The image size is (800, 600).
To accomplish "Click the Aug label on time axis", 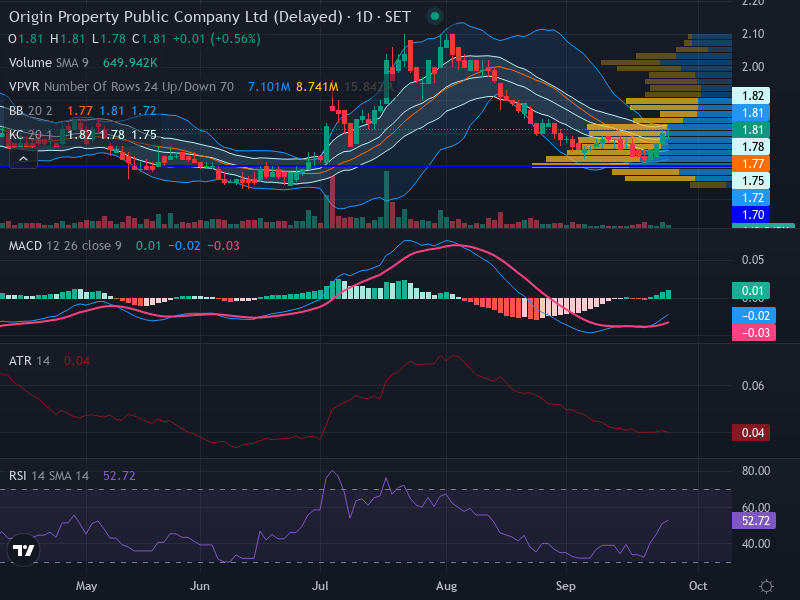I will pyautogui.click(x=446, y=586).
